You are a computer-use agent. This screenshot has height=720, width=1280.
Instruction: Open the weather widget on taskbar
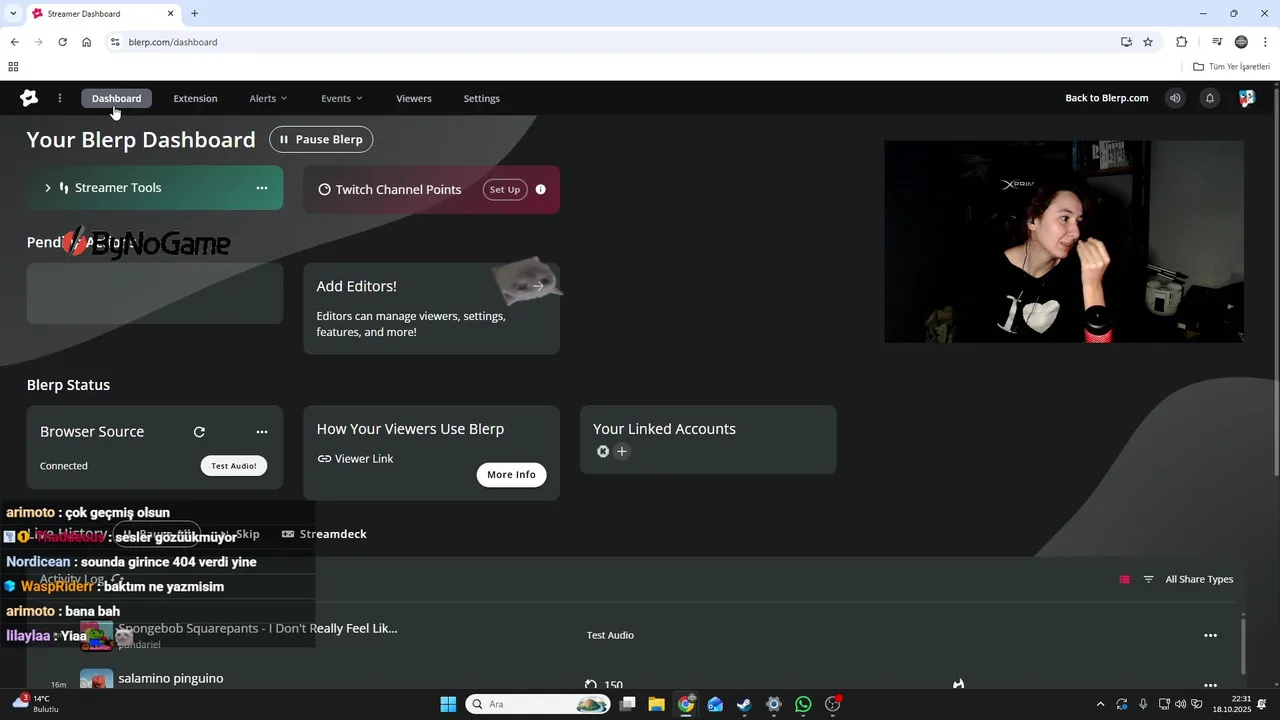tap(36, 704)
